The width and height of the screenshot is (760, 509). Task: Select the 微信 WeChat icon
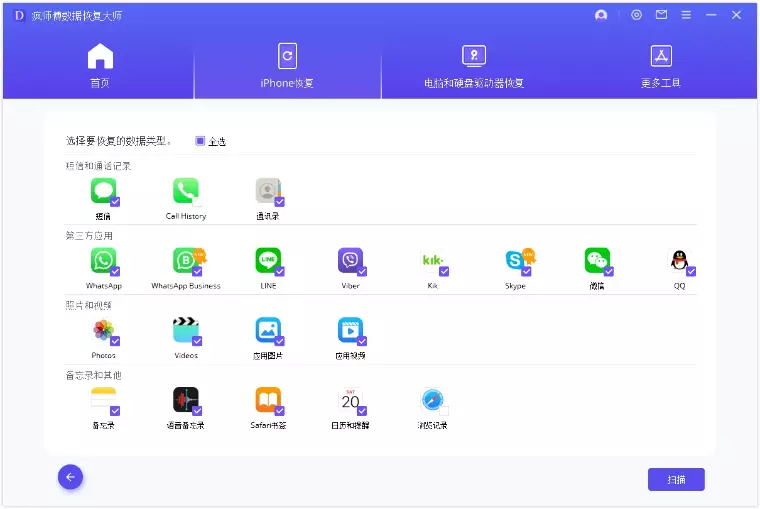[x=597, y=260]
